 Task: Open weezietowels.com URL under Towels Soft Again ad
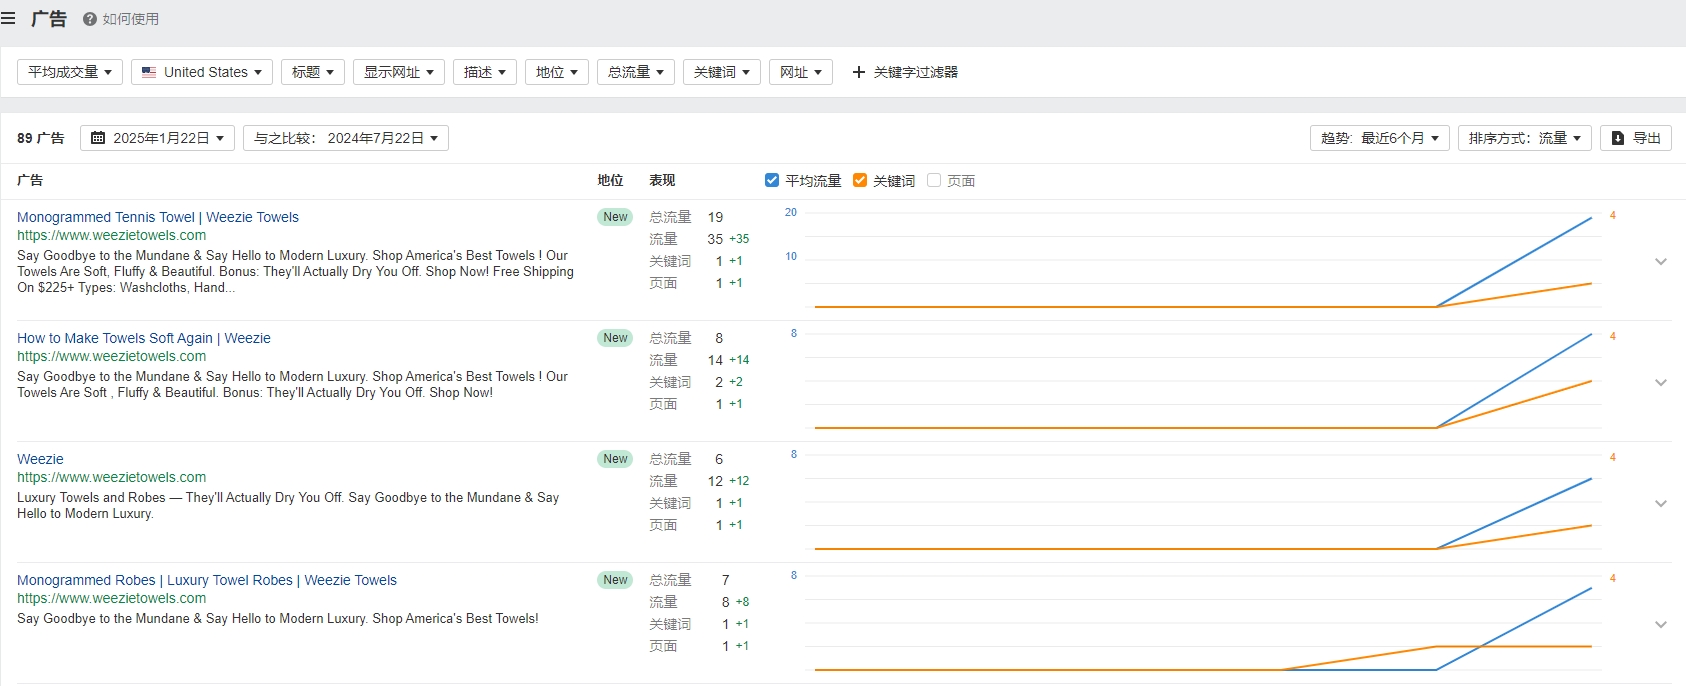coord(112,356)
